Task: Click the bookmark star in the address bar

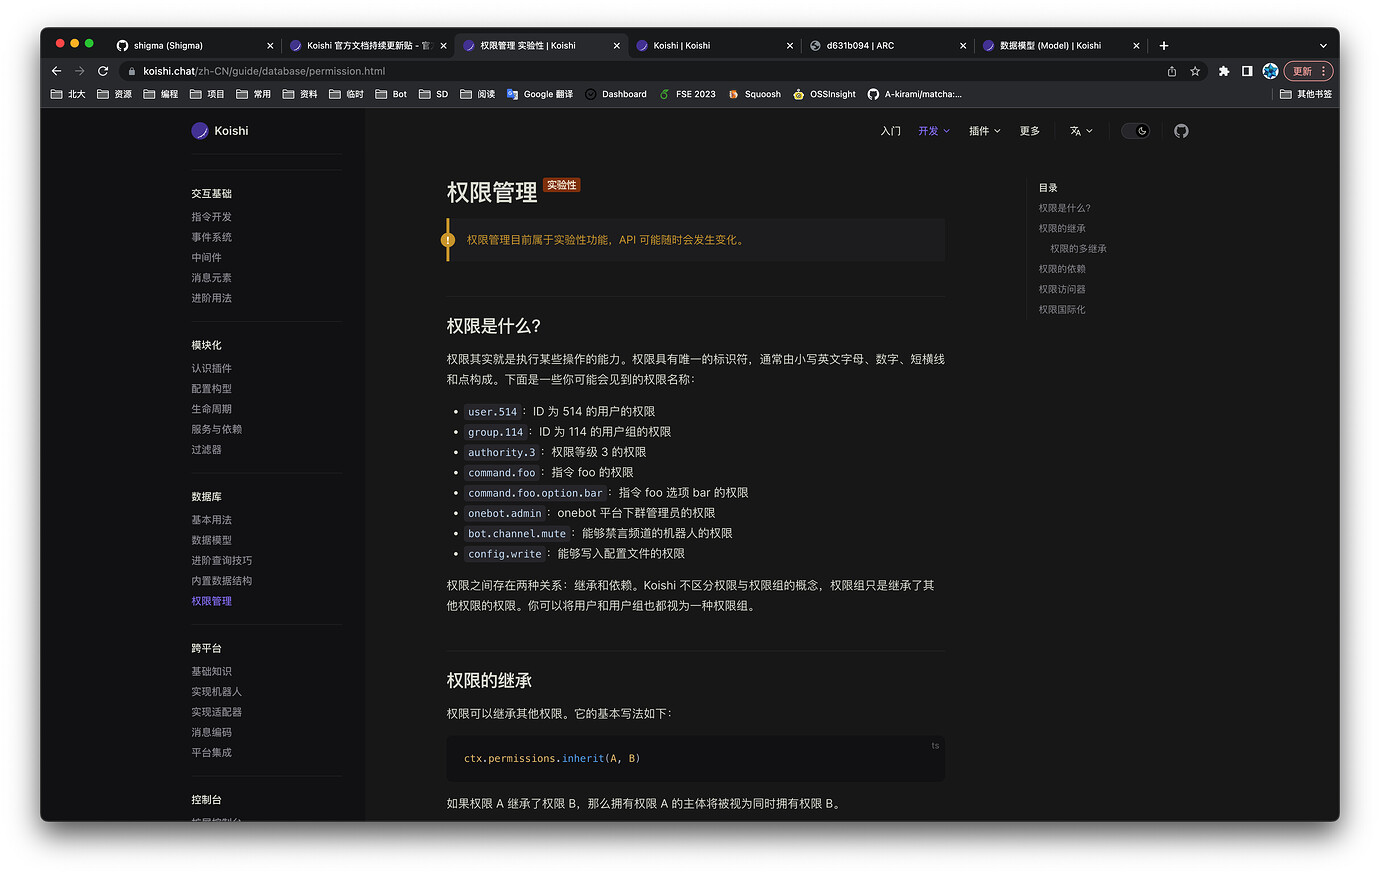Action: tap(1194, 71)
